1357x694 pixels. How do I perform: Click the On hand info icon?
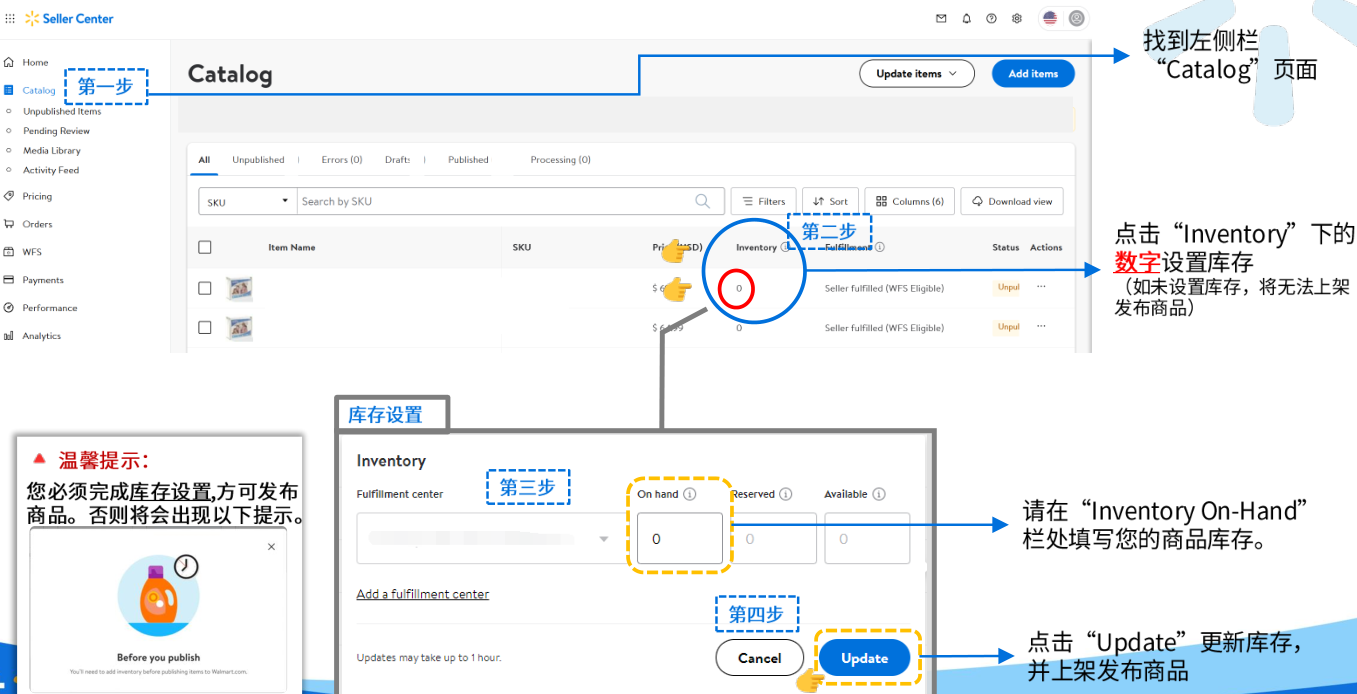tap(690, 494)
